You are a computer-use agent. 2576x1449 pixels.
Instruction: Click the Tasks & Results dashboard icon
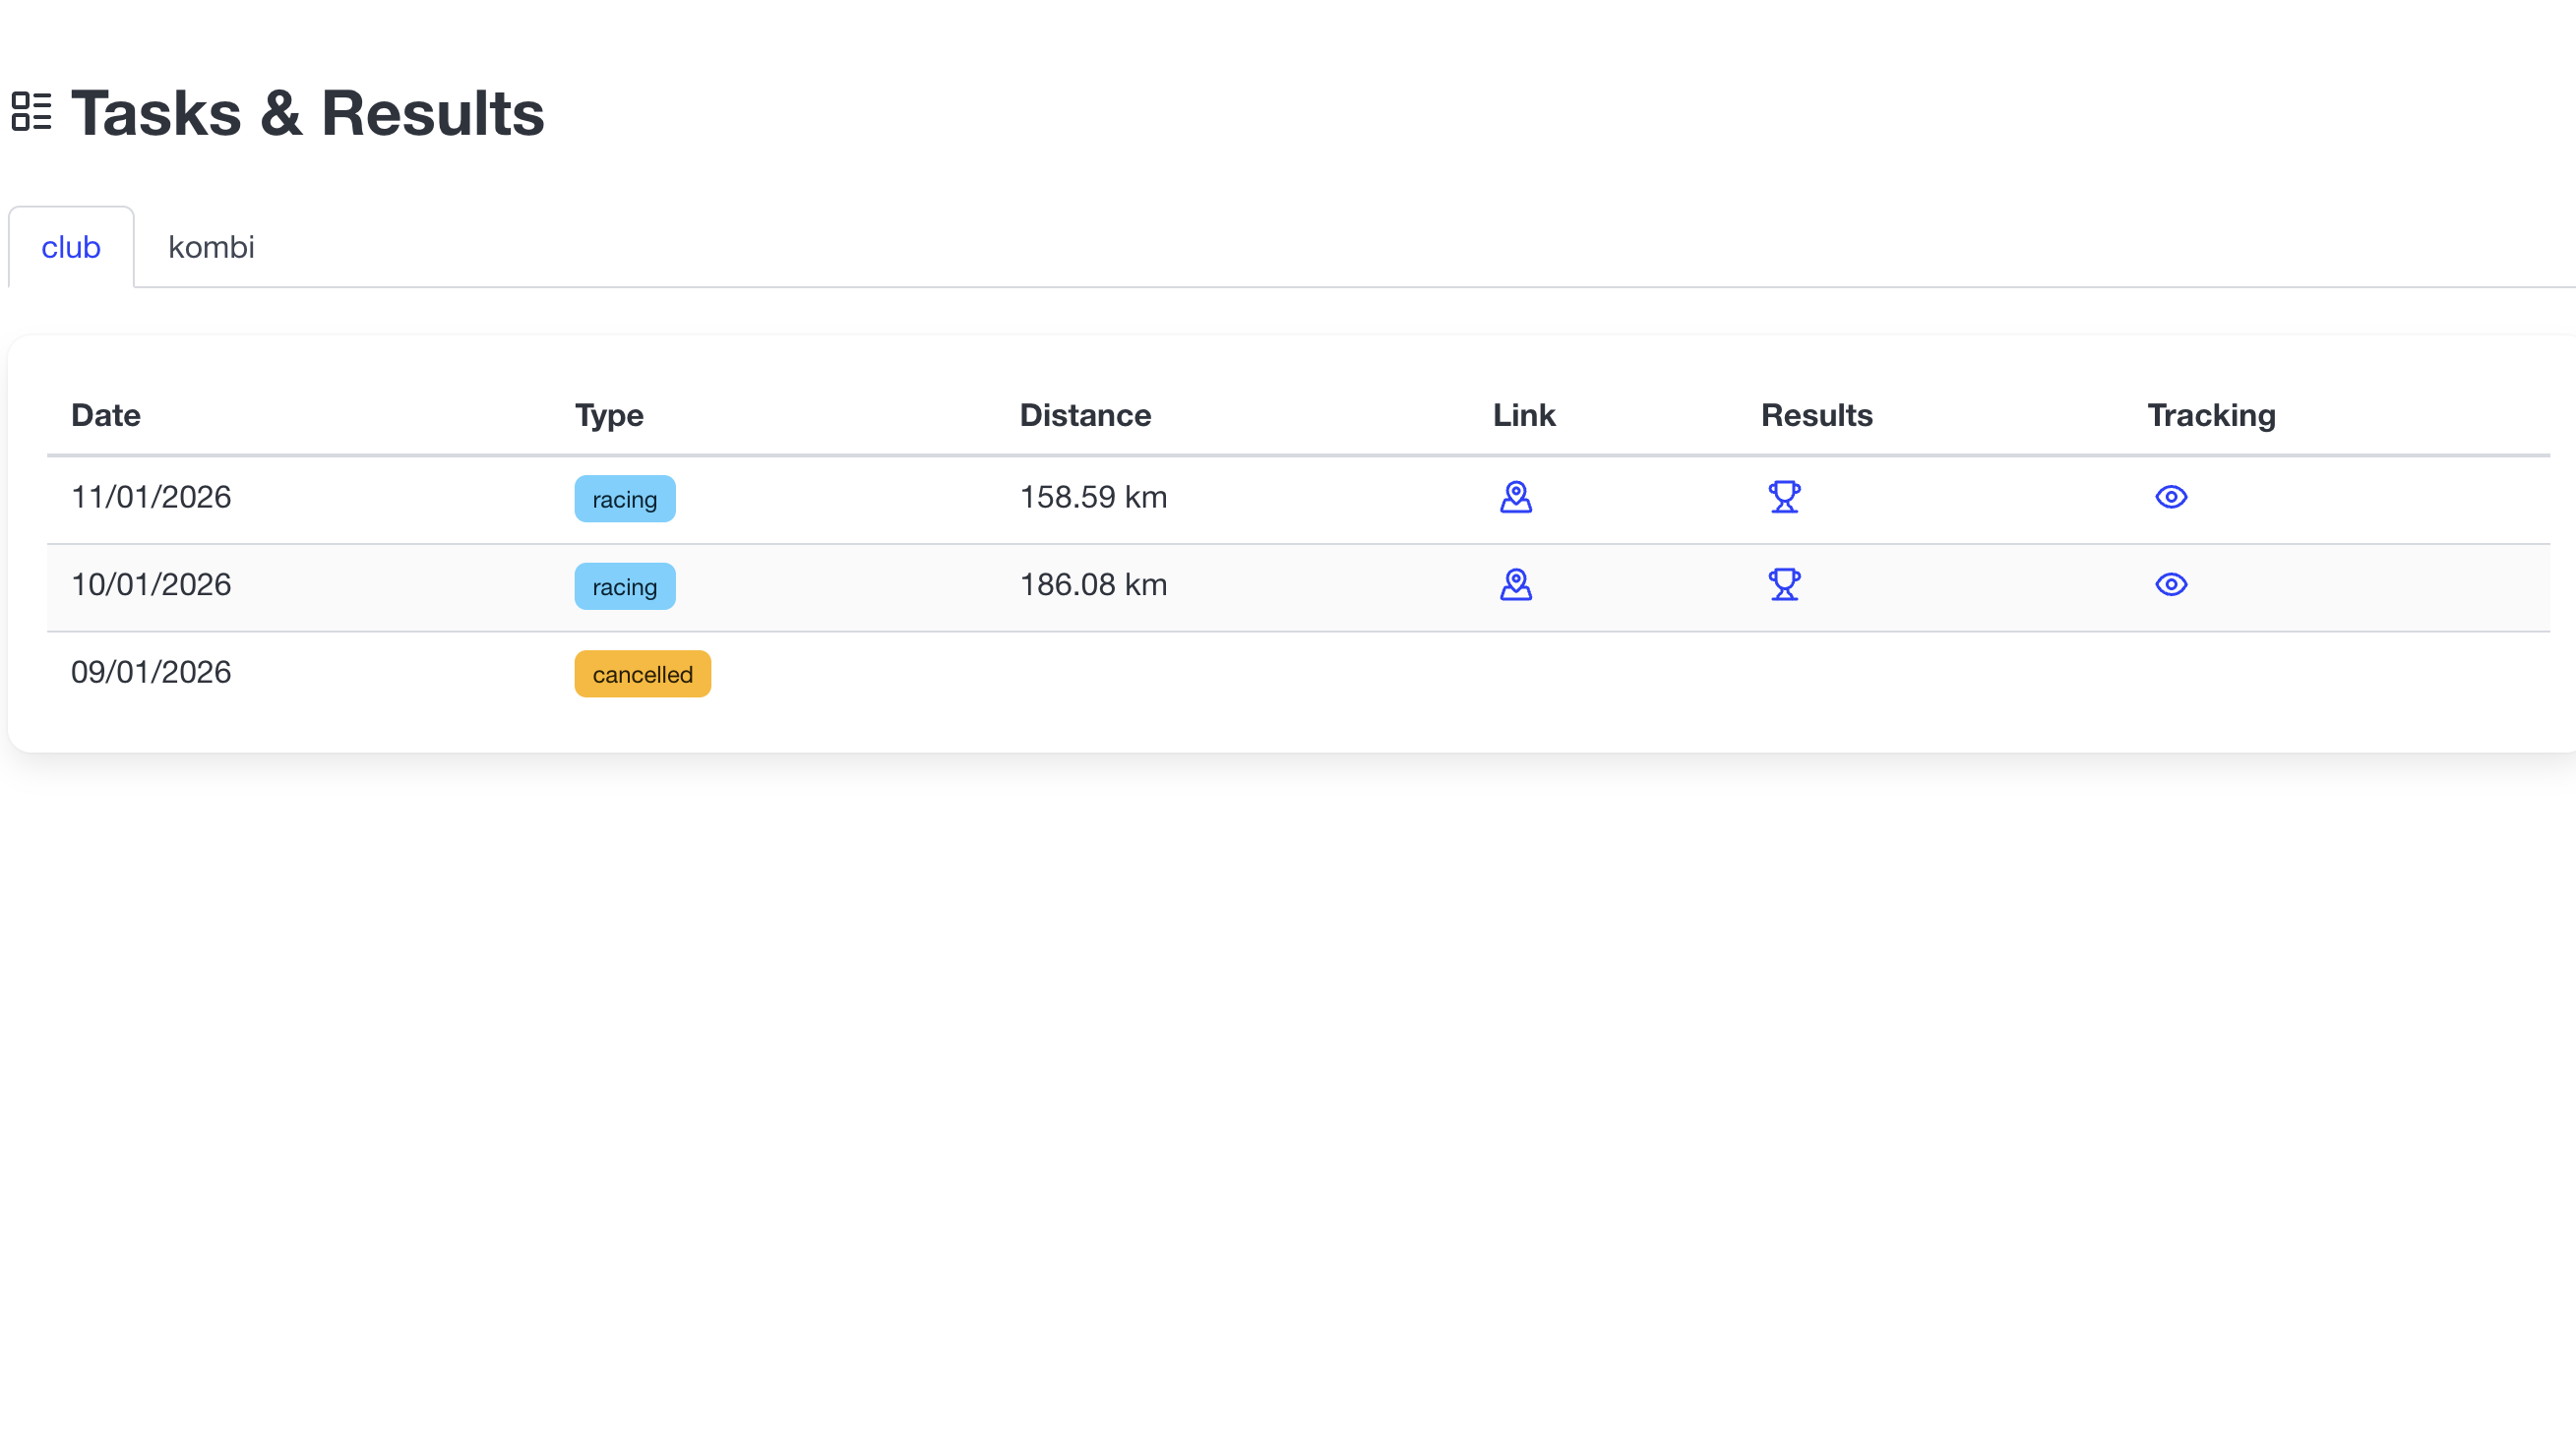point(31,112)
